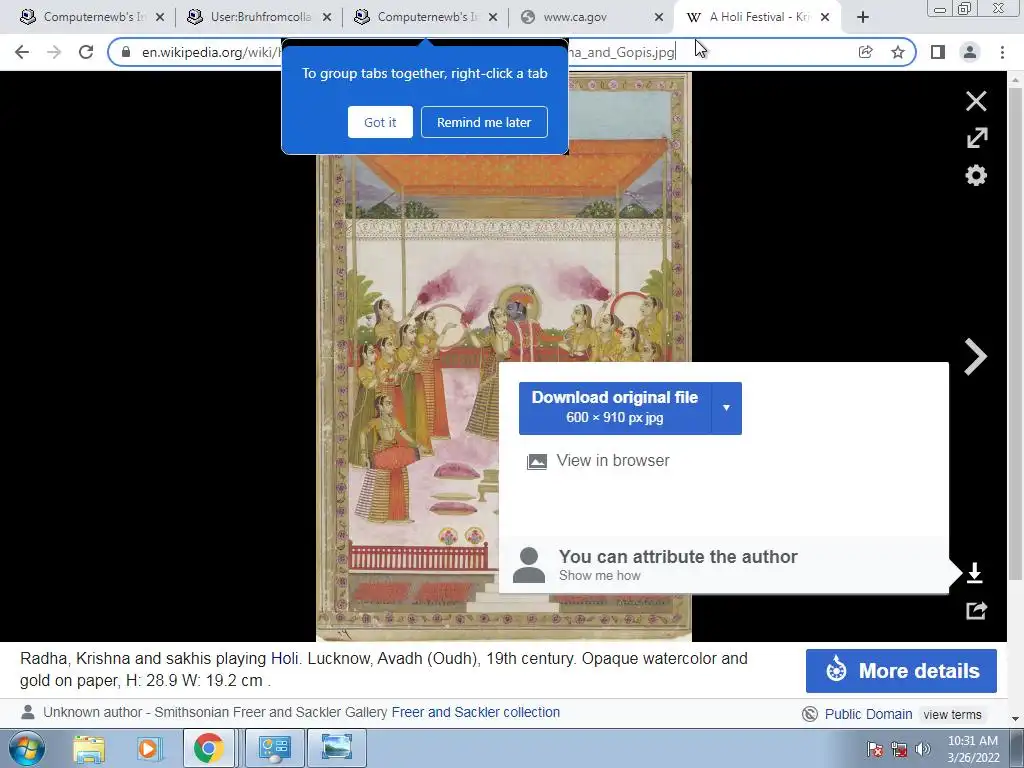Click the Public Domain license link
Image resolution: width=1024 pixels, height=768 pixels.
coord(869,714)
